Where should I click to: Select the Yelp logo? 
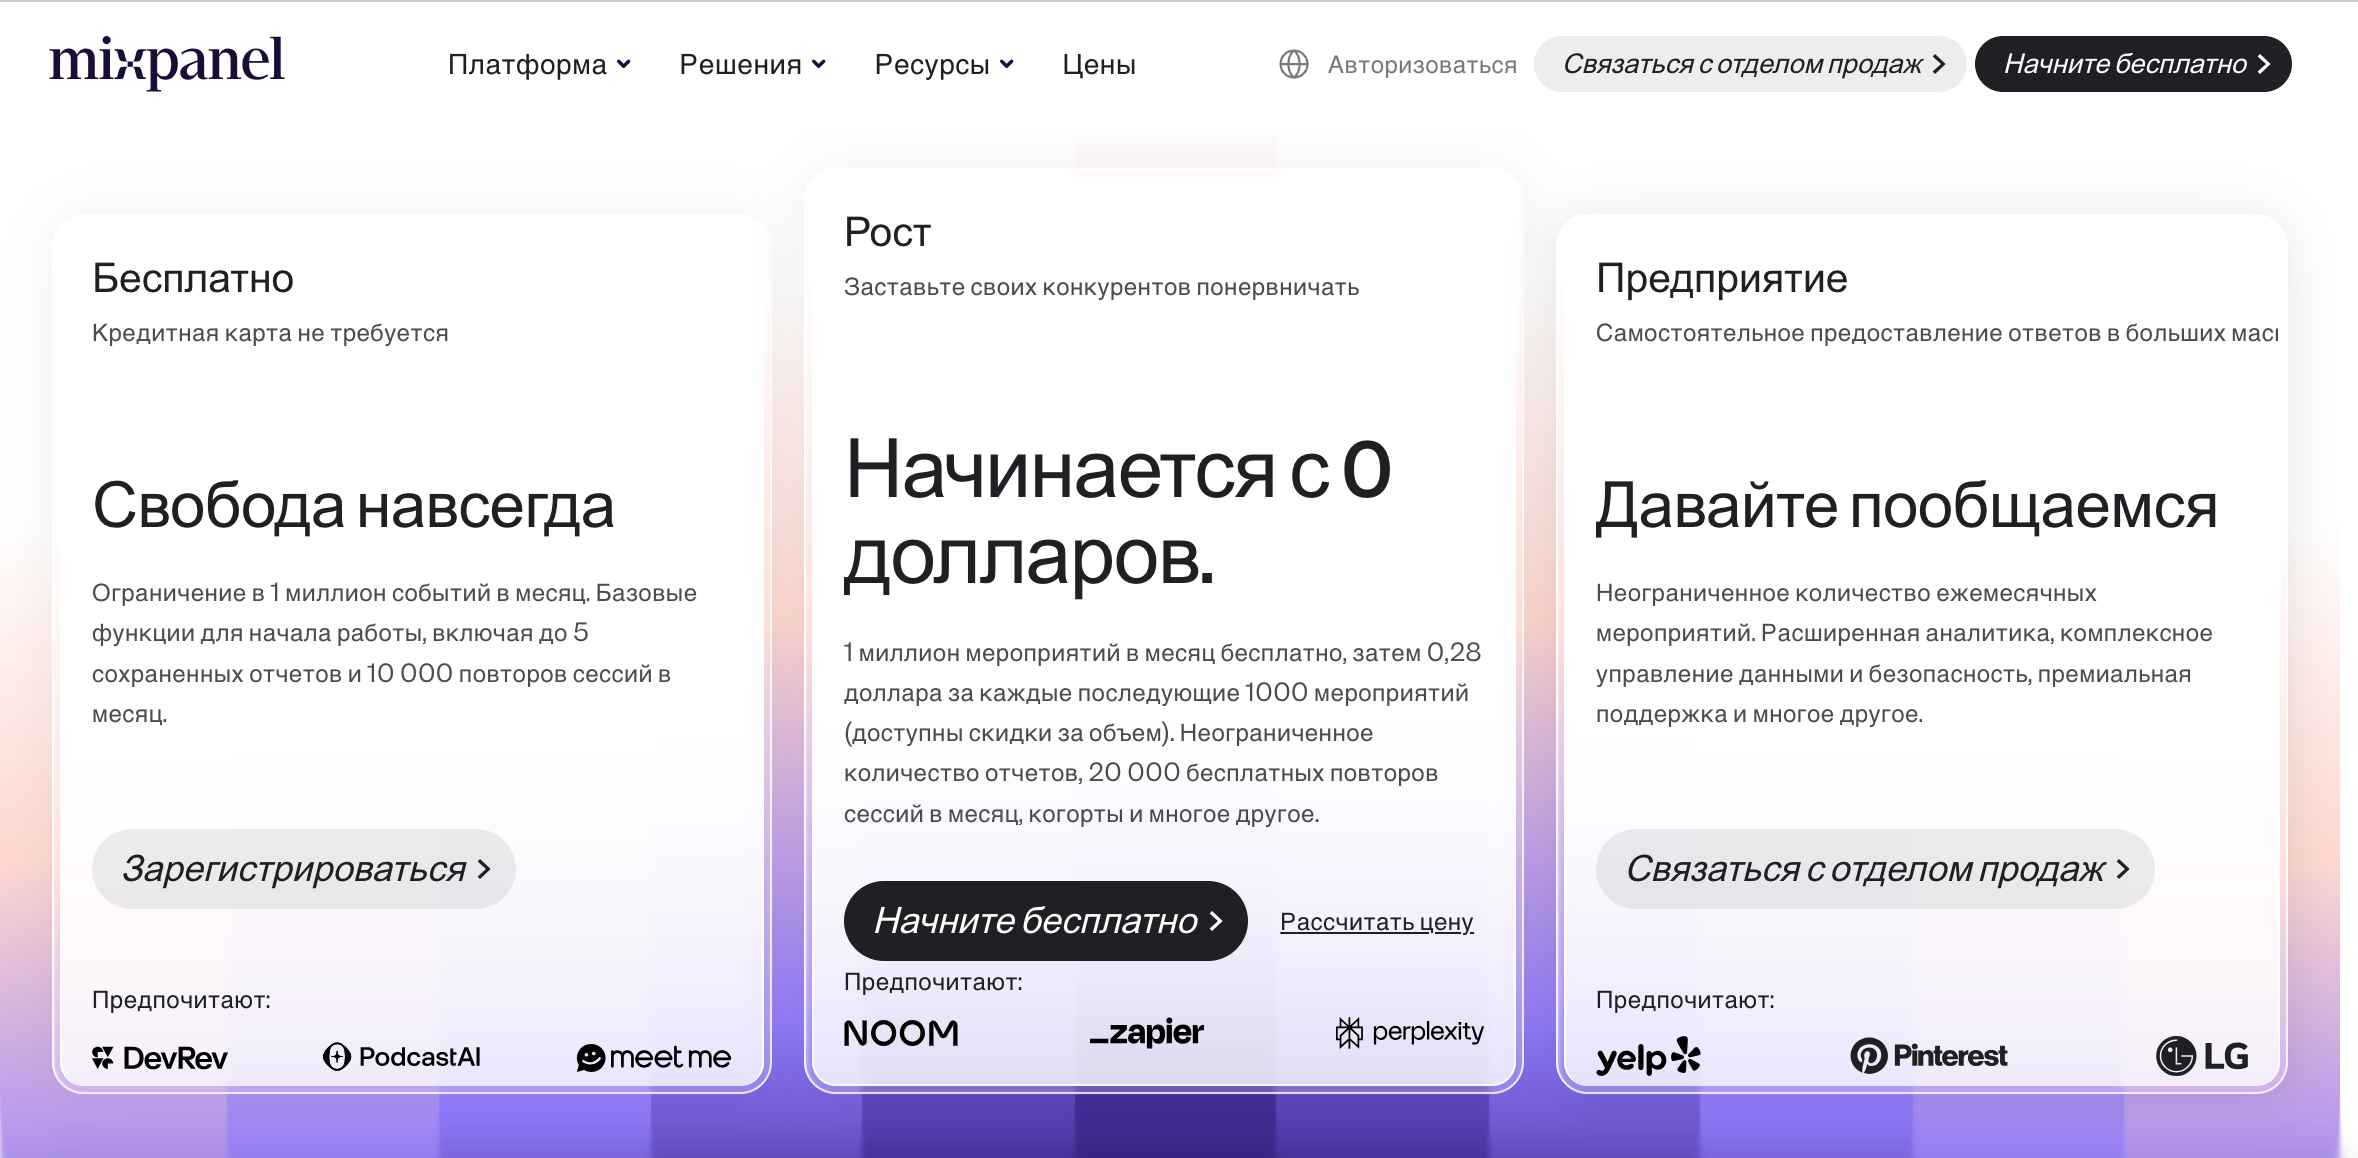(1648, 1057)
